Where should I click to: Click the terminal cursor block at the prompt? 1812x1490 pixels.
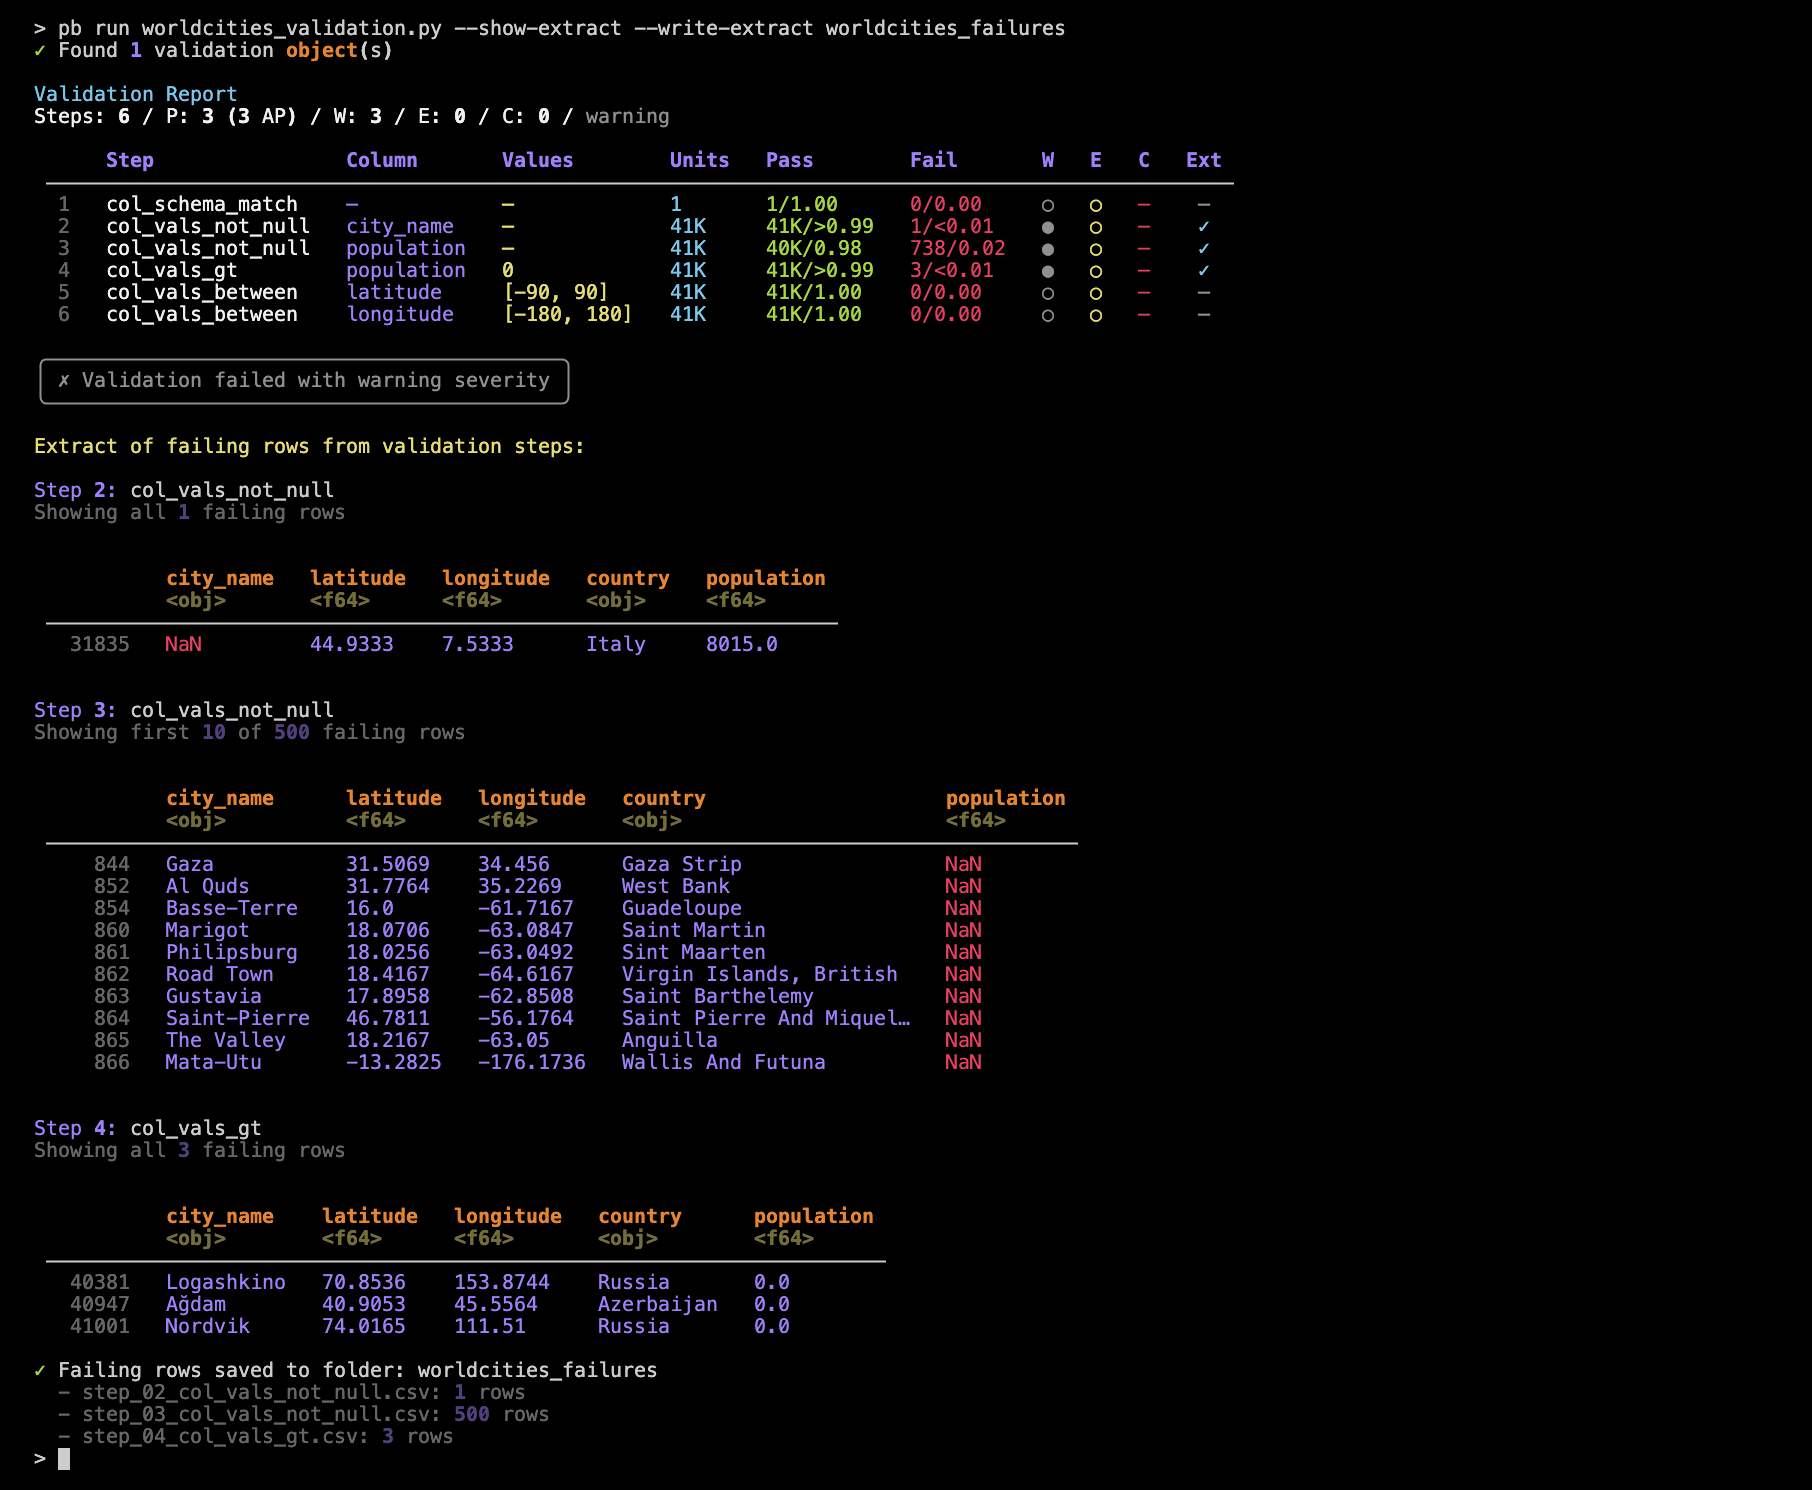coord(64,1459)
